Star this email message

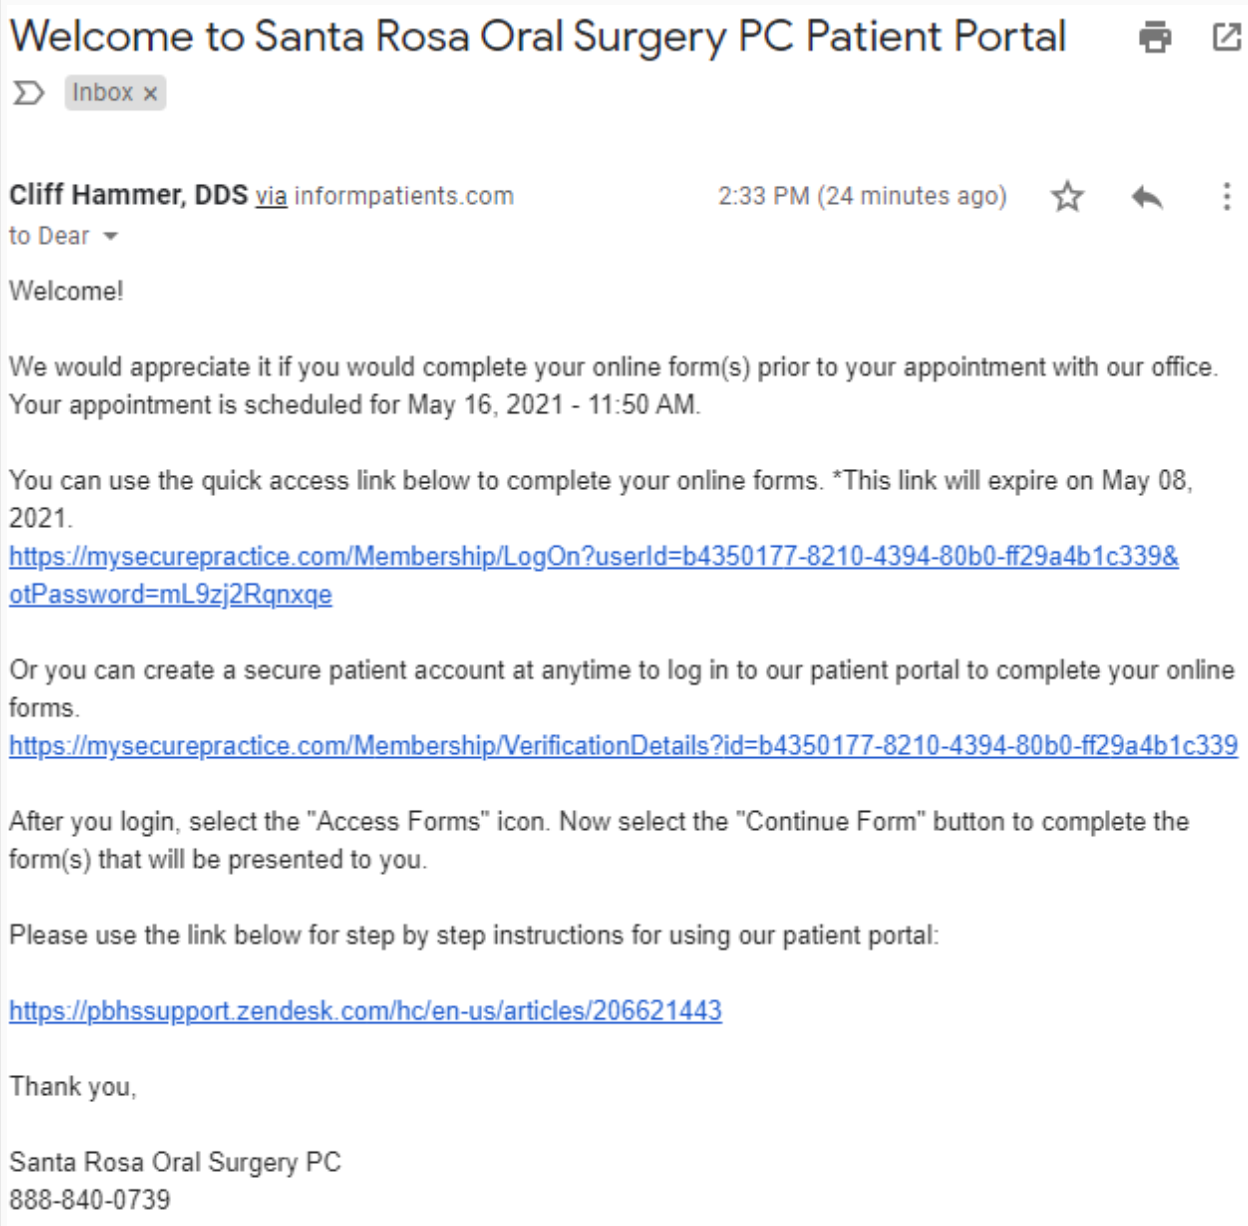point(1067,196)
